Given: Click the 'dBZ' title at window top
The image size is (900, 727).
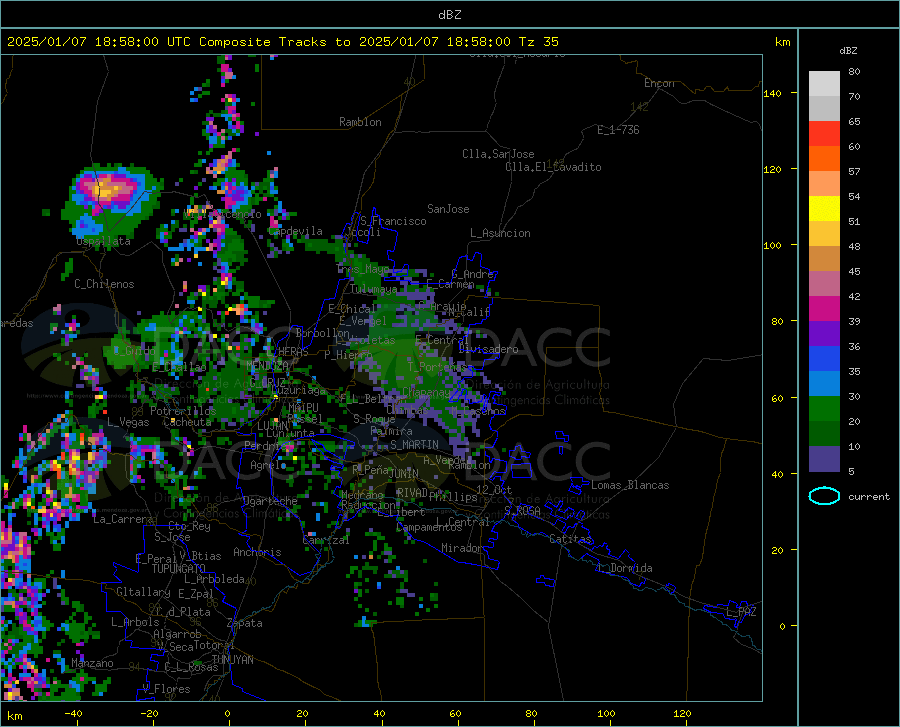Looking at the screenshot, I should 449,15.
